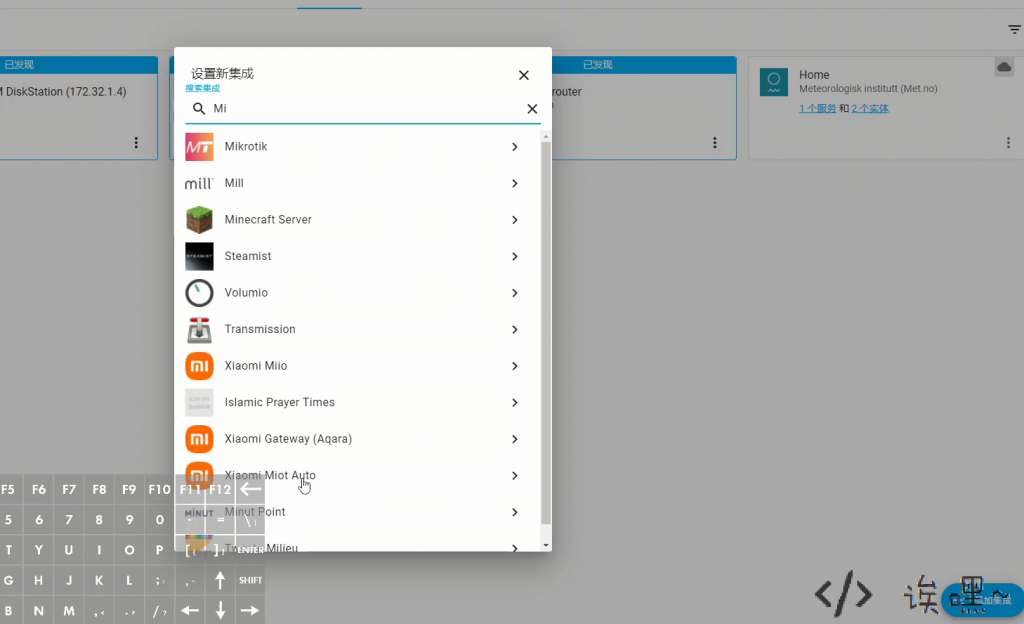
Task: Click the on-screen backspace arrow key
Action: 250,490
